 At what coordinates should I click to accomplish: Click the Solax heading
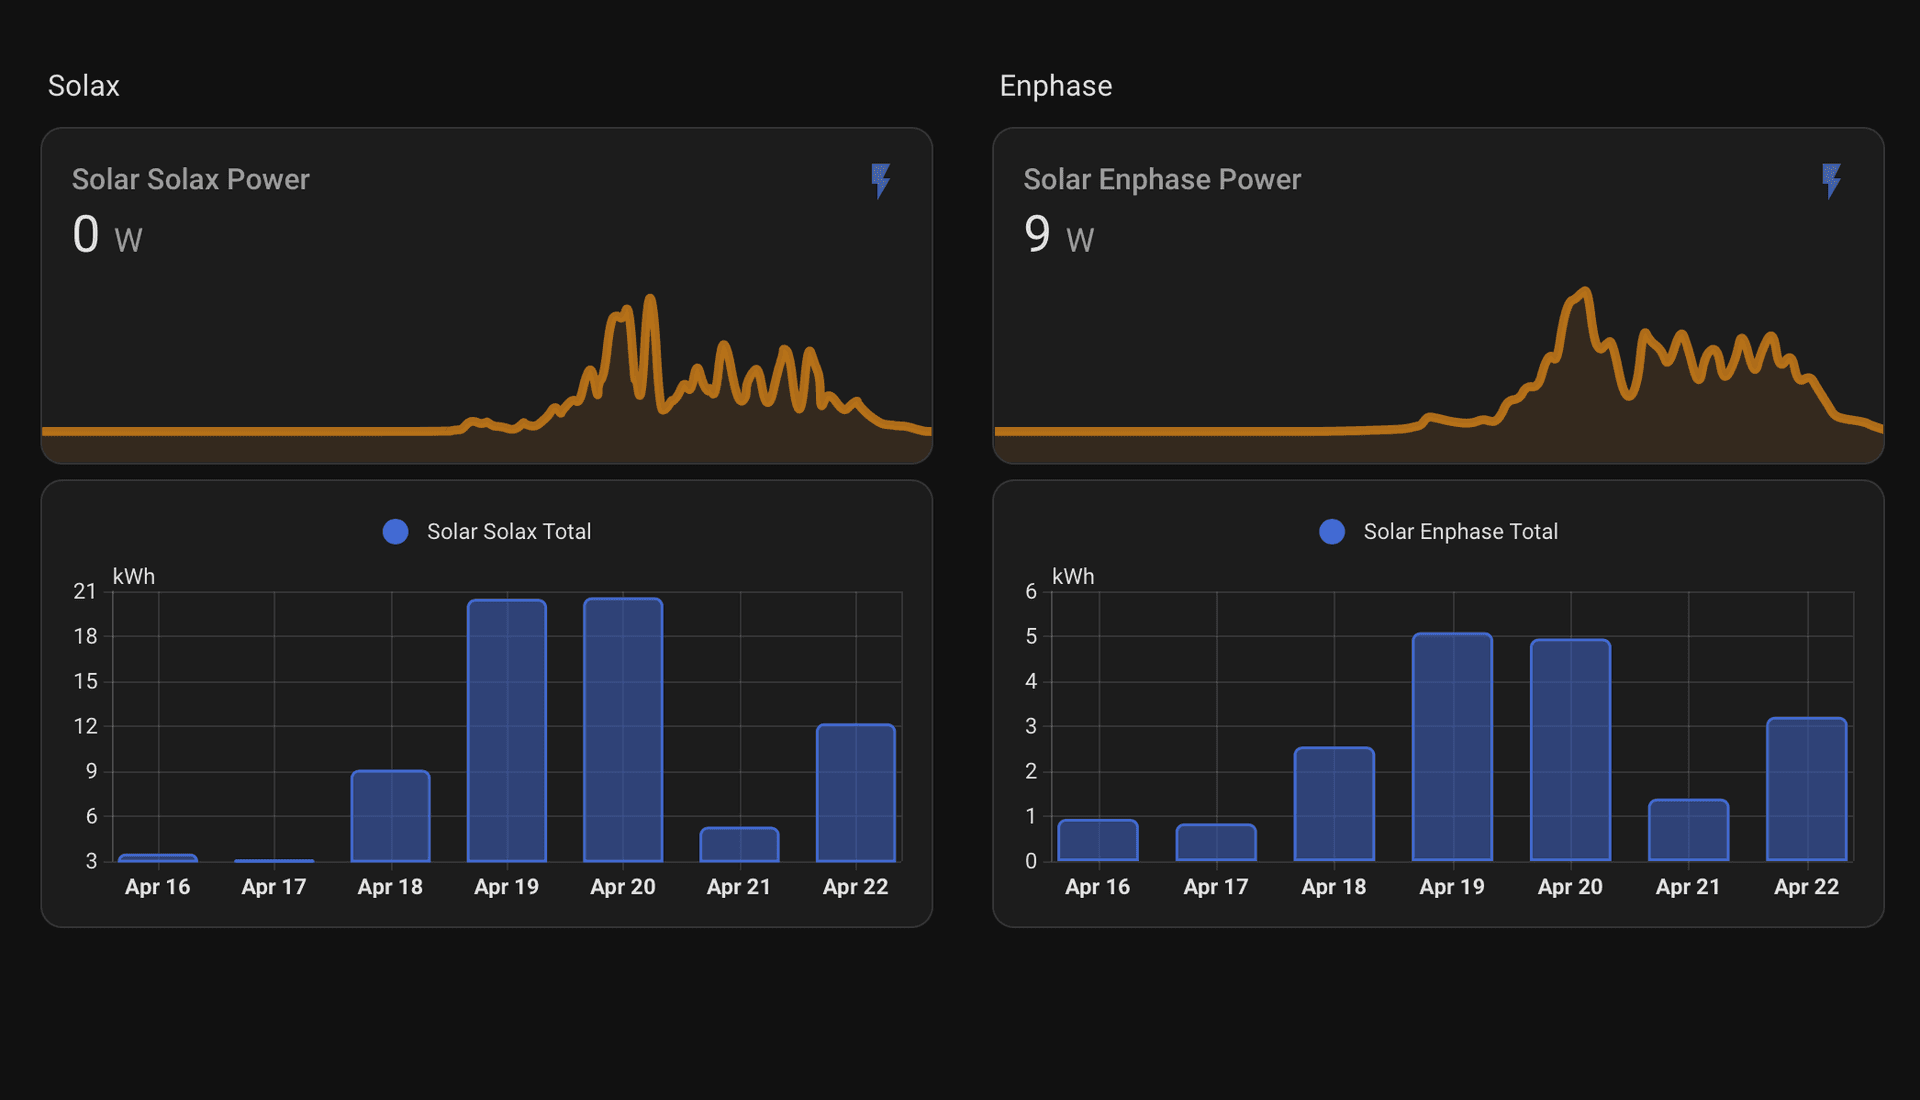84,86
